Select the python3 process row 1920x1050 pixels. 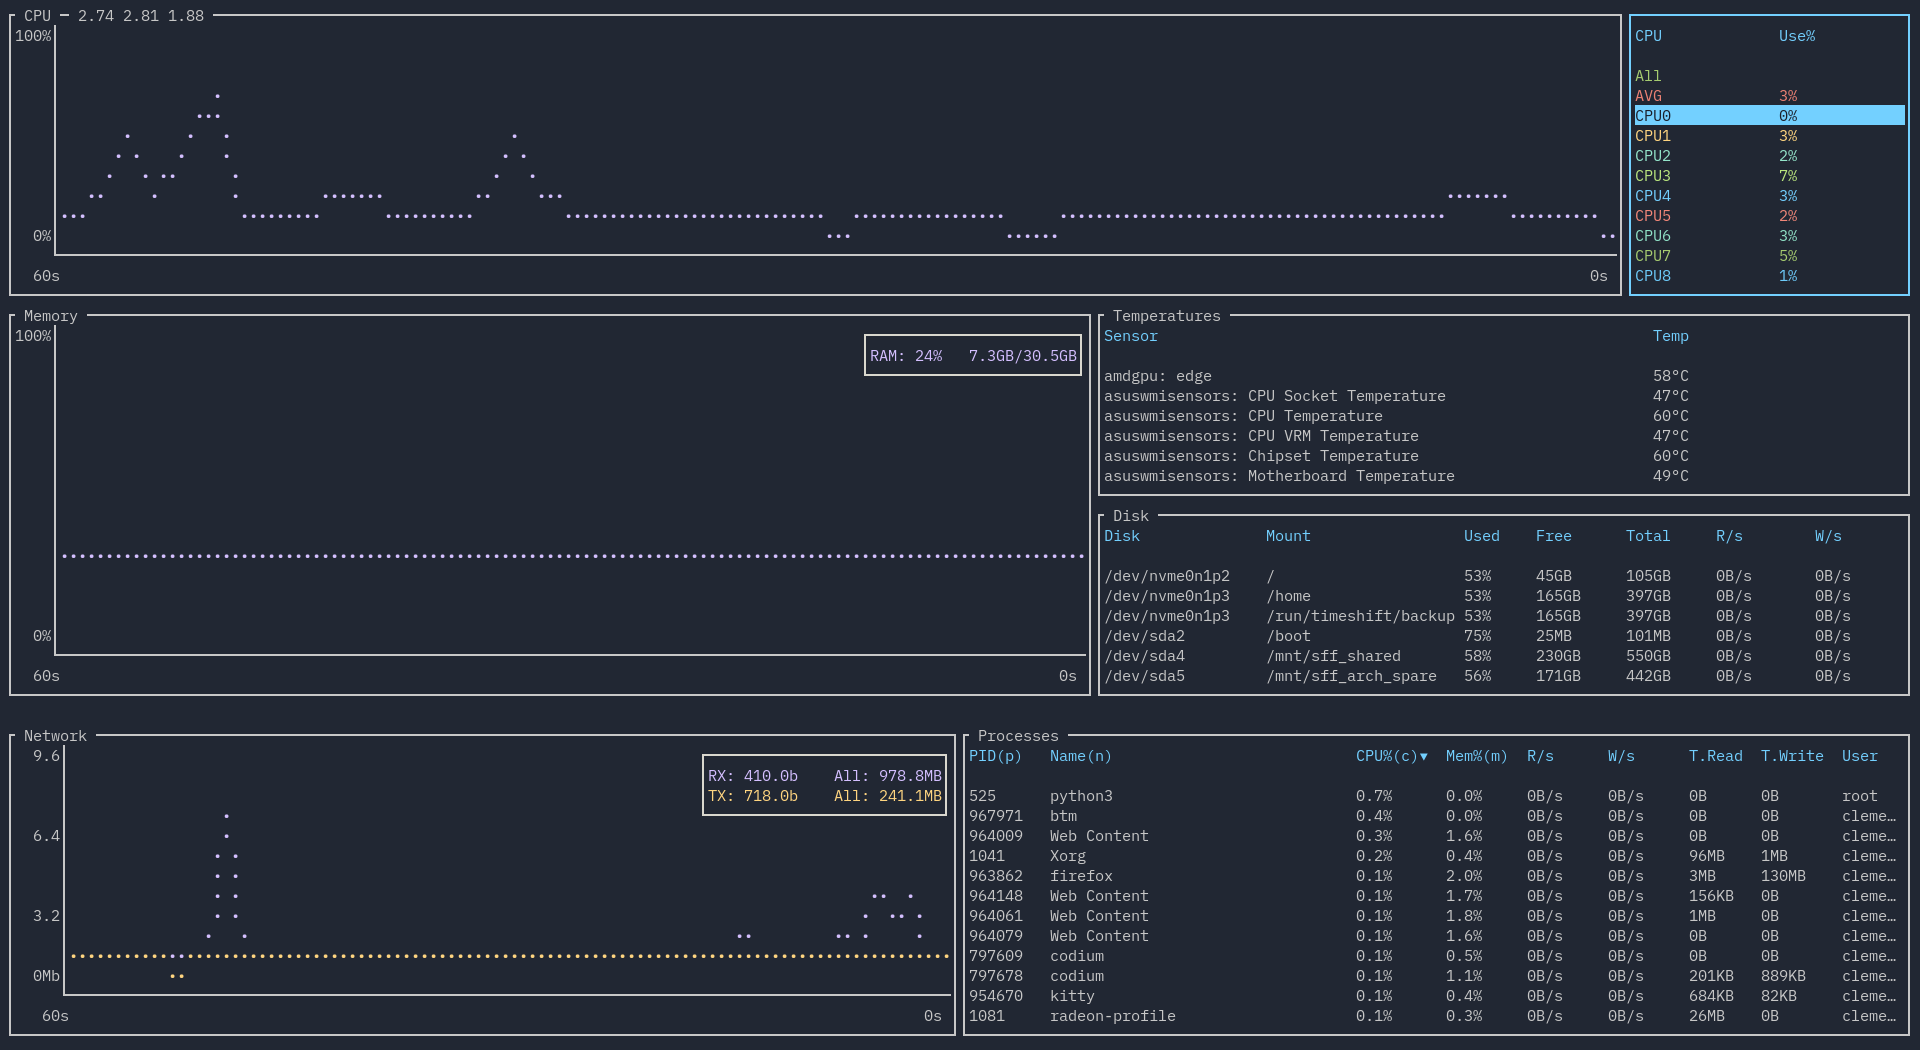click(1081, 796)
